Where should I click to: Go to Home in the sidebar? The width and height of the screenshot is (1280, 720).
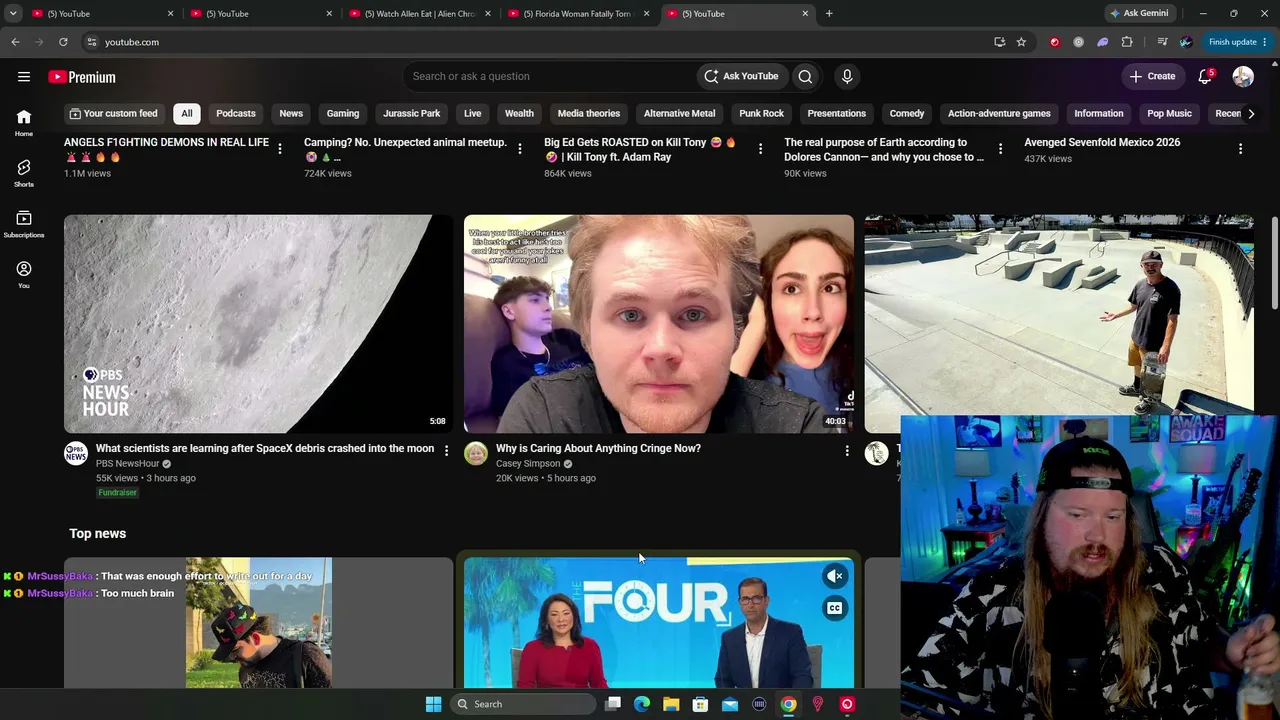click(24, 122)
